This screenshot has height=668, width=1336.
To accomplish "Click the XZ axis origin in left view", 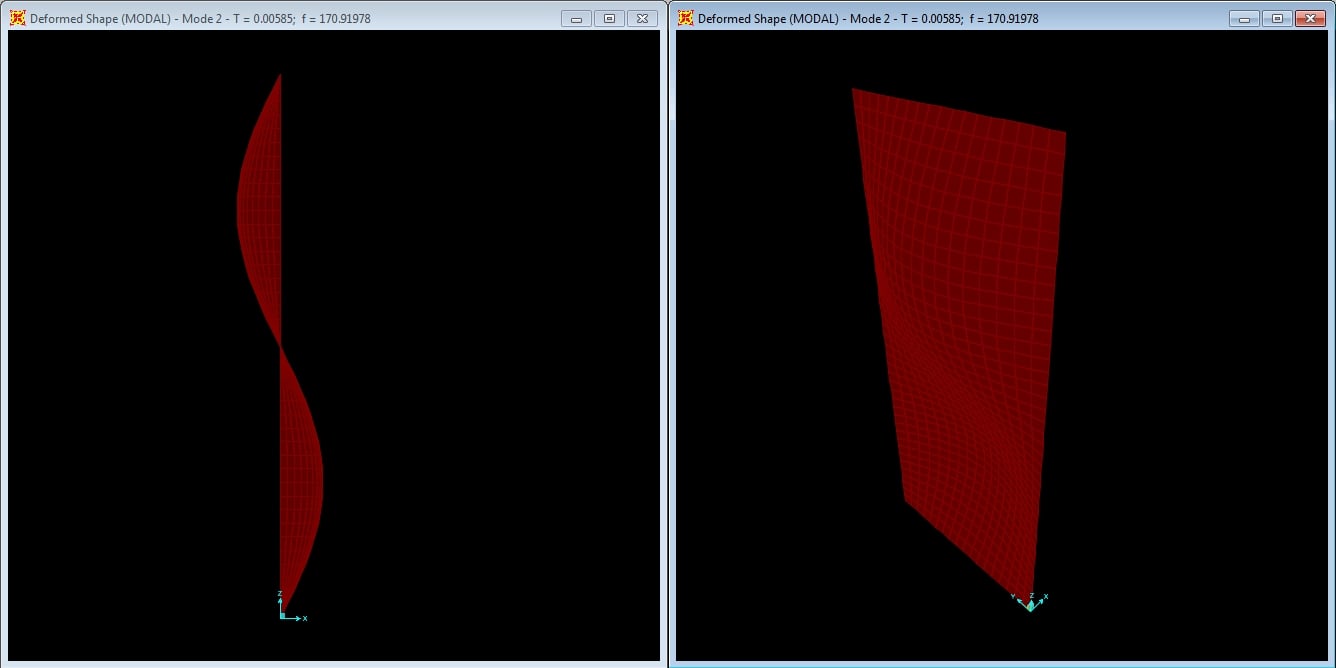I will [281, 617].
